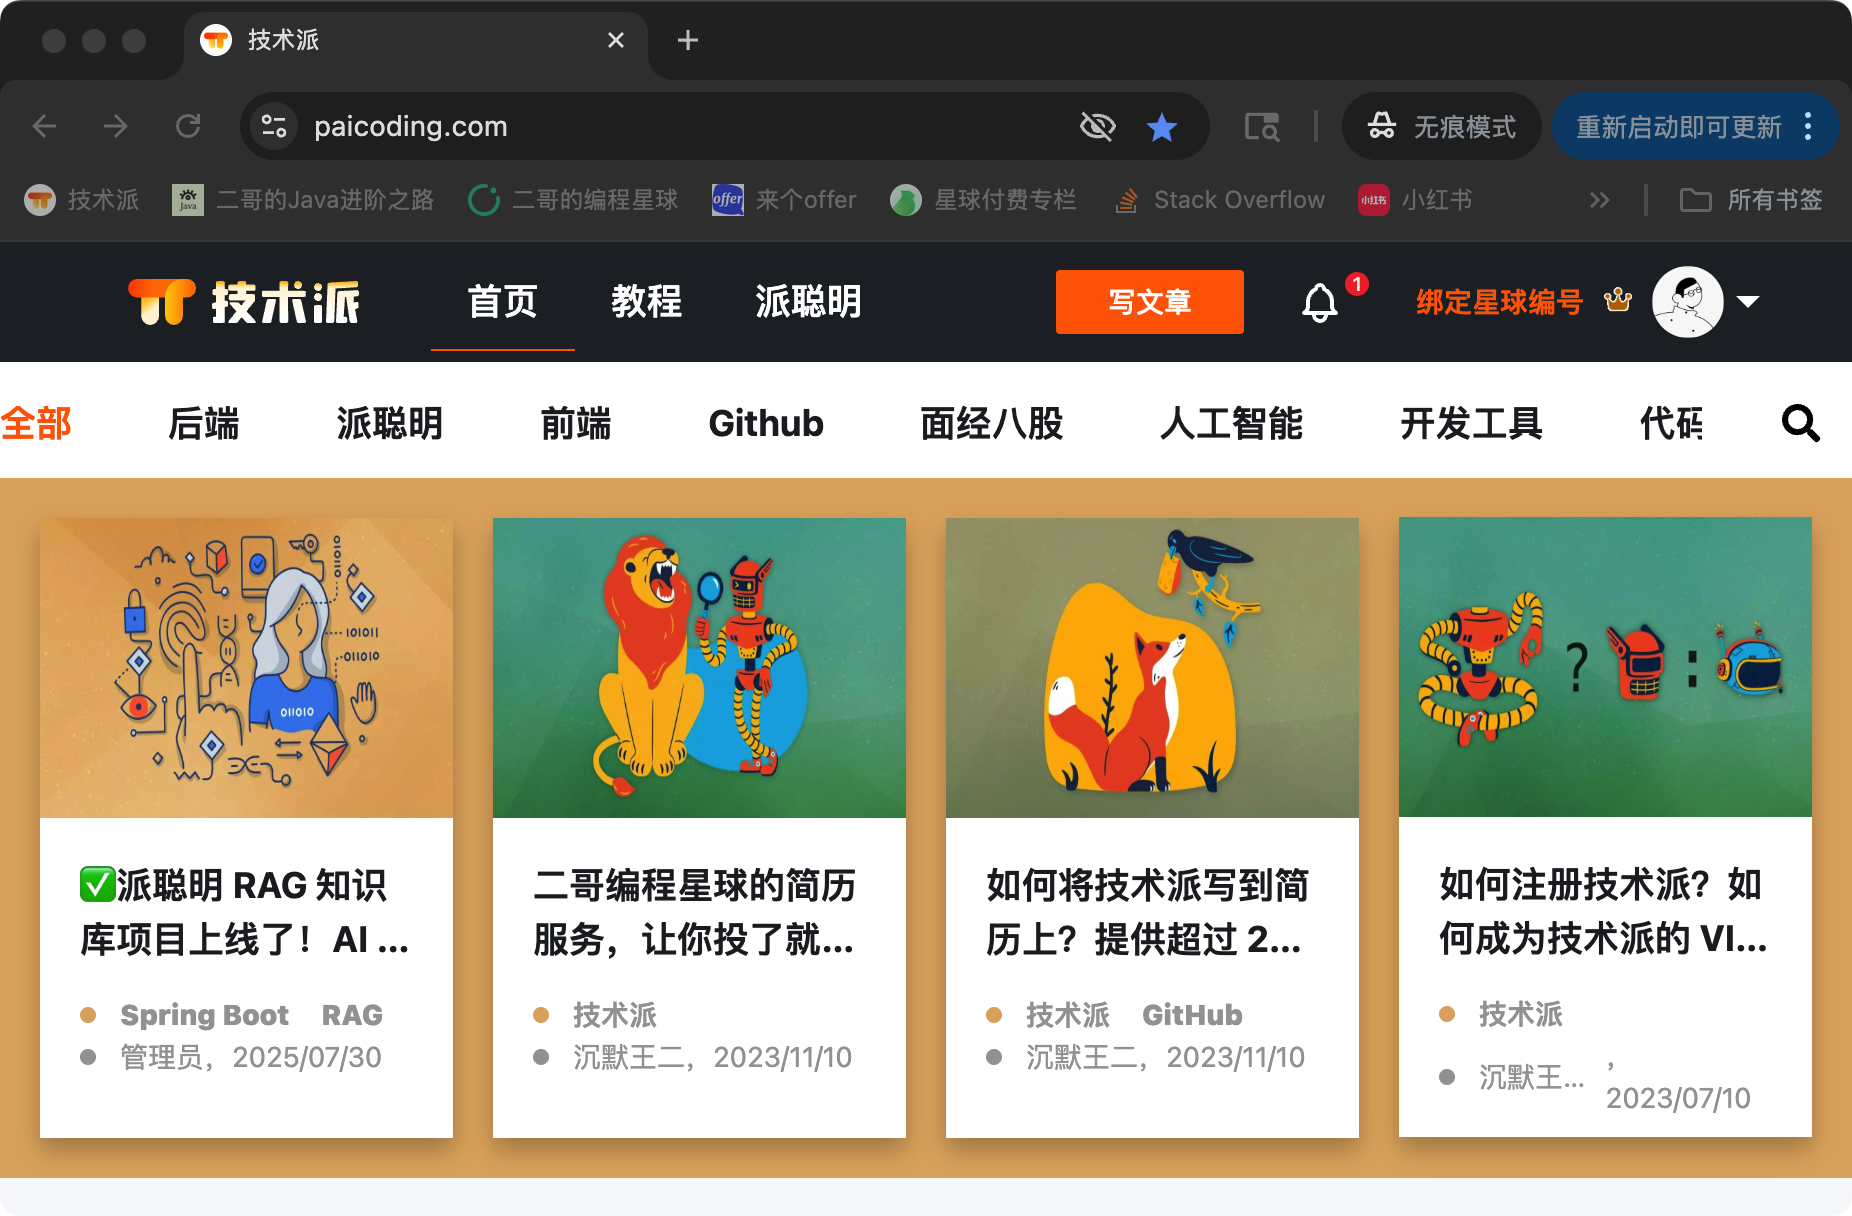Open the browser three-dot update menu

pos(1807,126)
